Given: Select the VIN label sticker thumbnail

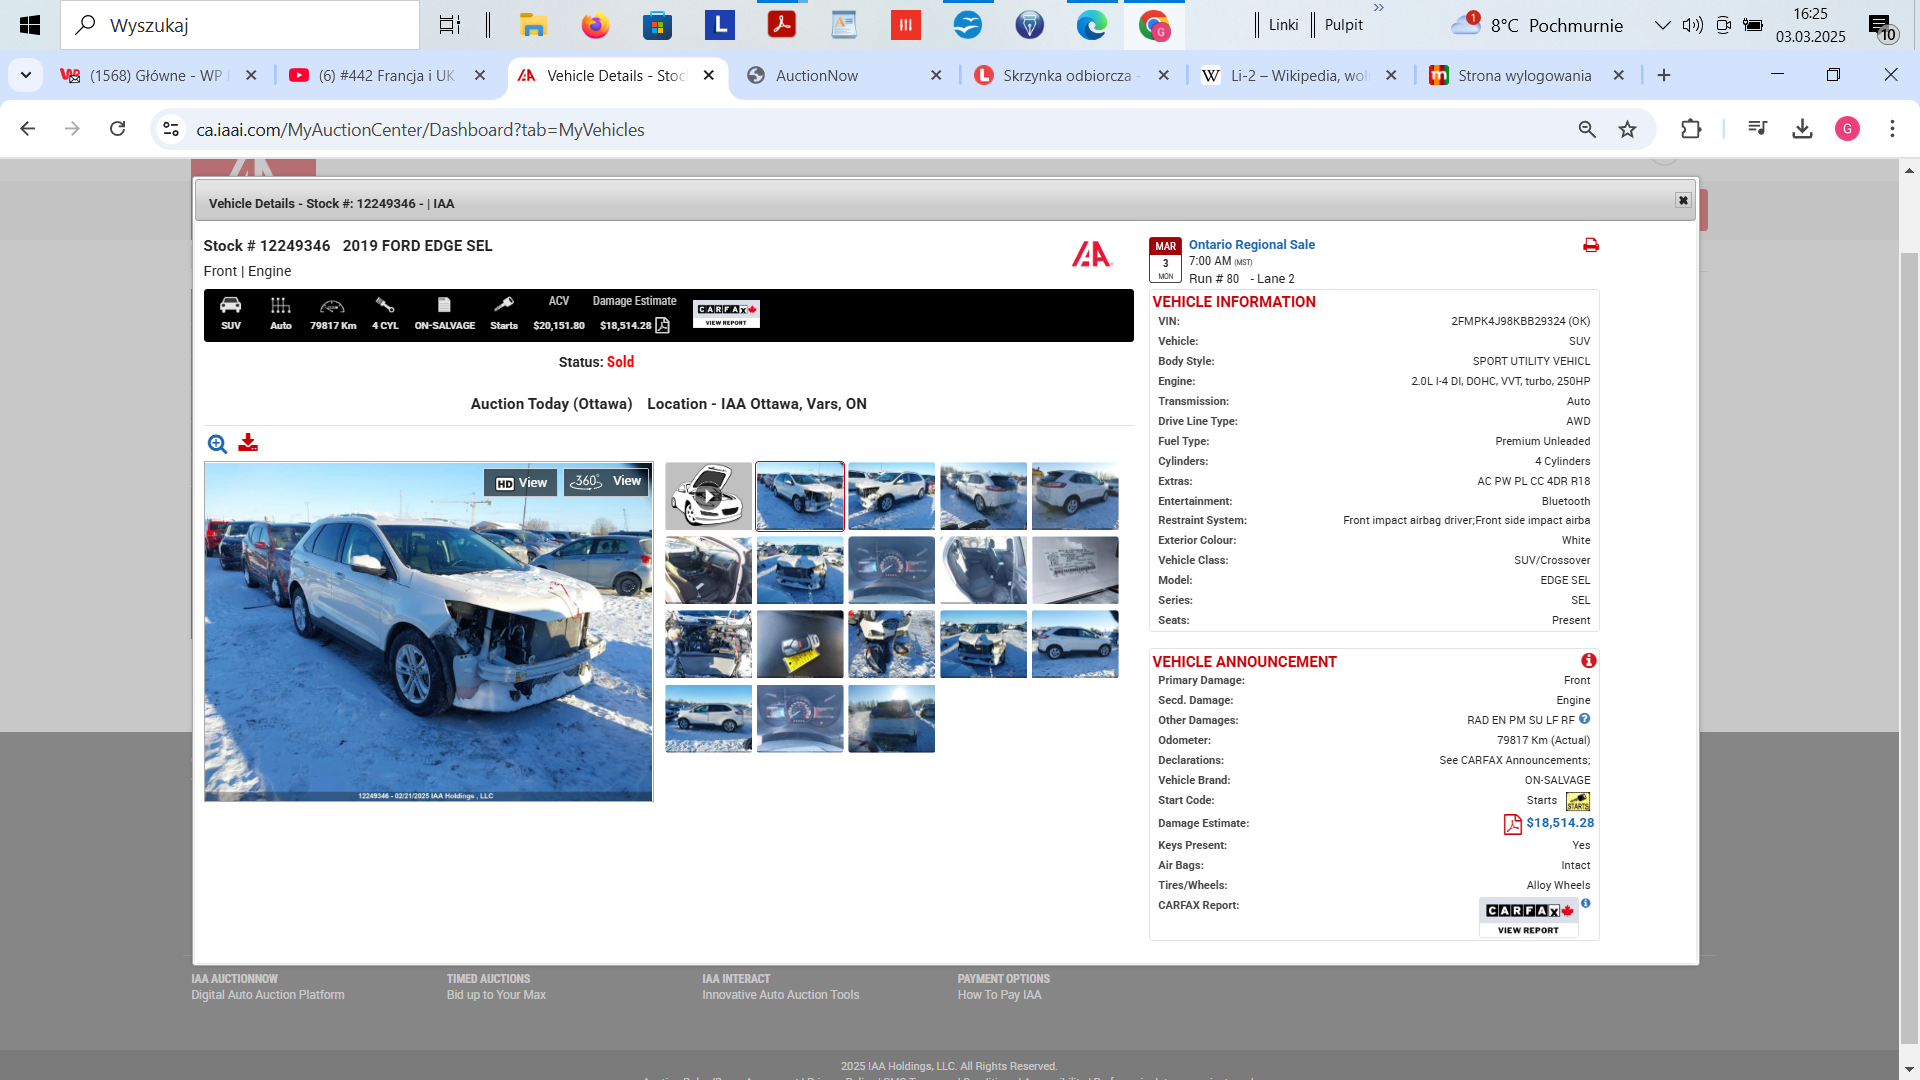Looking at the screenshot, I should point(1075,570).
